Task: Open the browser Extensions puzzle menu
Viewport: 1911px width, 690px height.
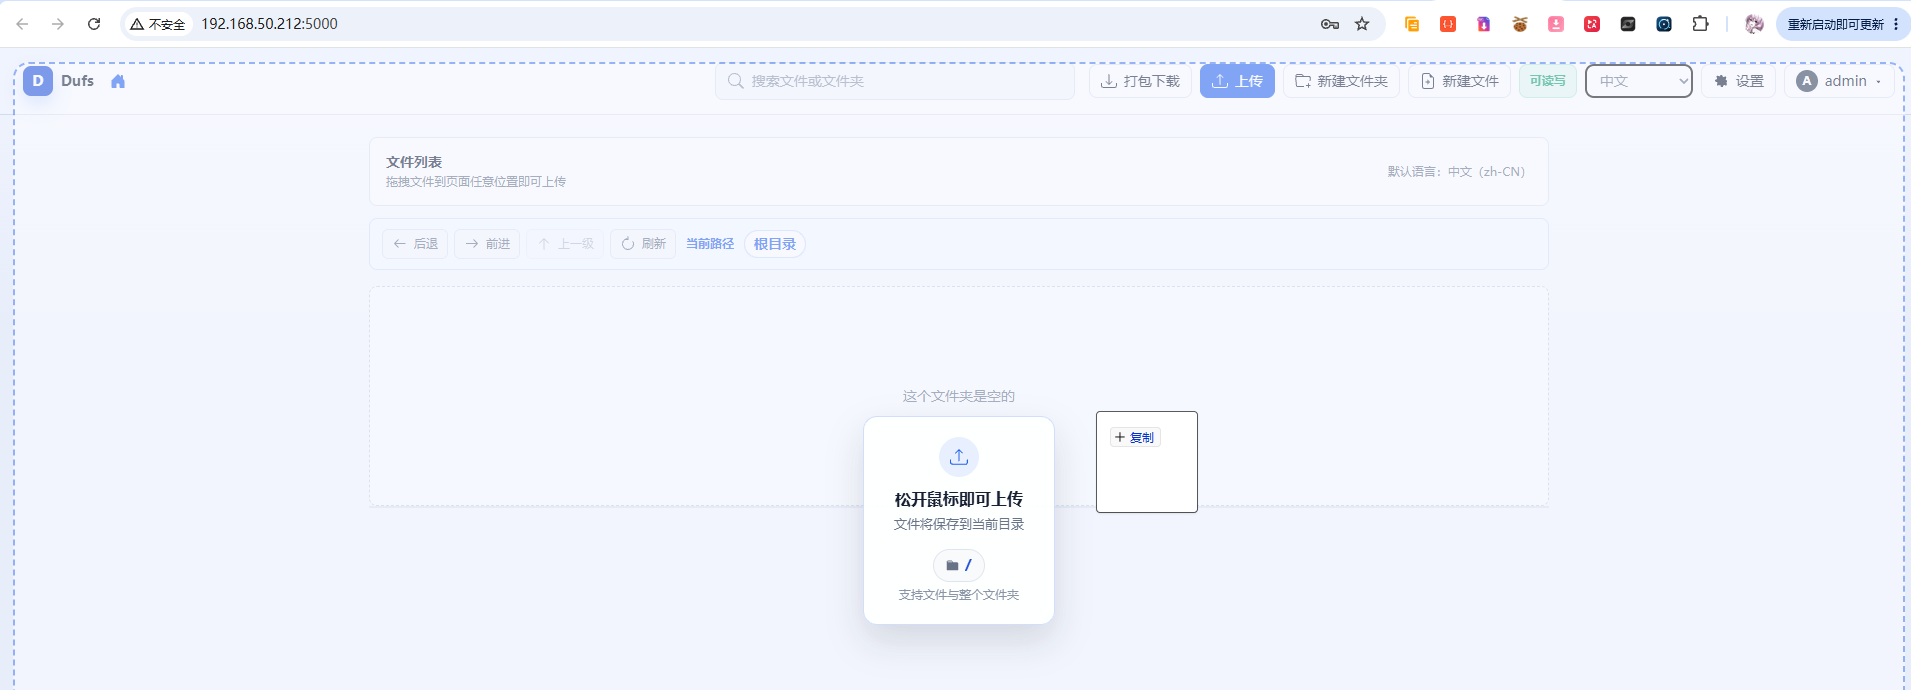Action: tap(1700, 24)
